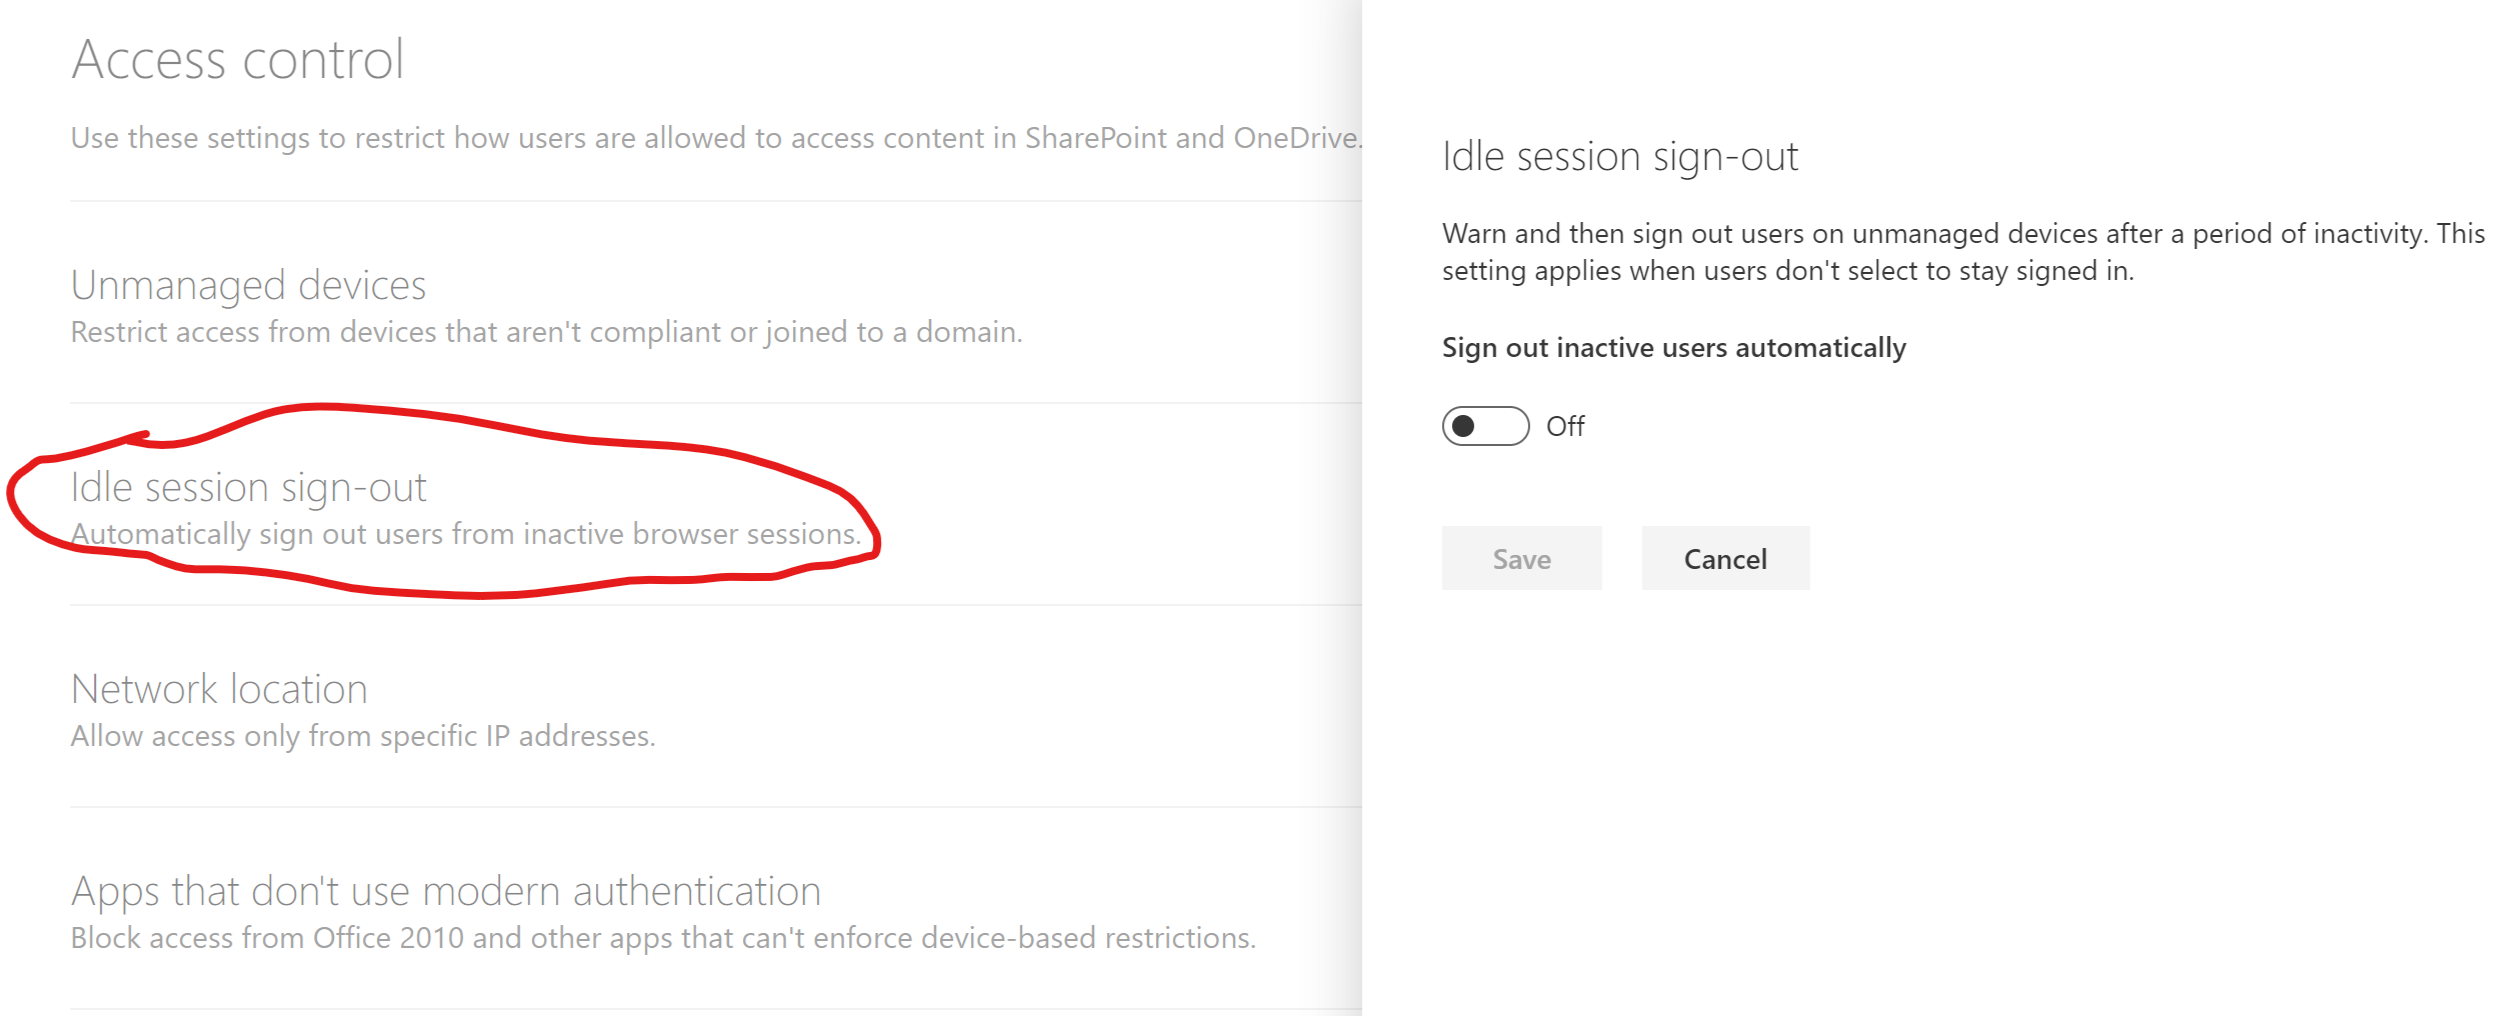Click the restrict access description under Unmanaged devices
The width and height of the screenshot is (2518, 1016).
(x=546, y=331)
